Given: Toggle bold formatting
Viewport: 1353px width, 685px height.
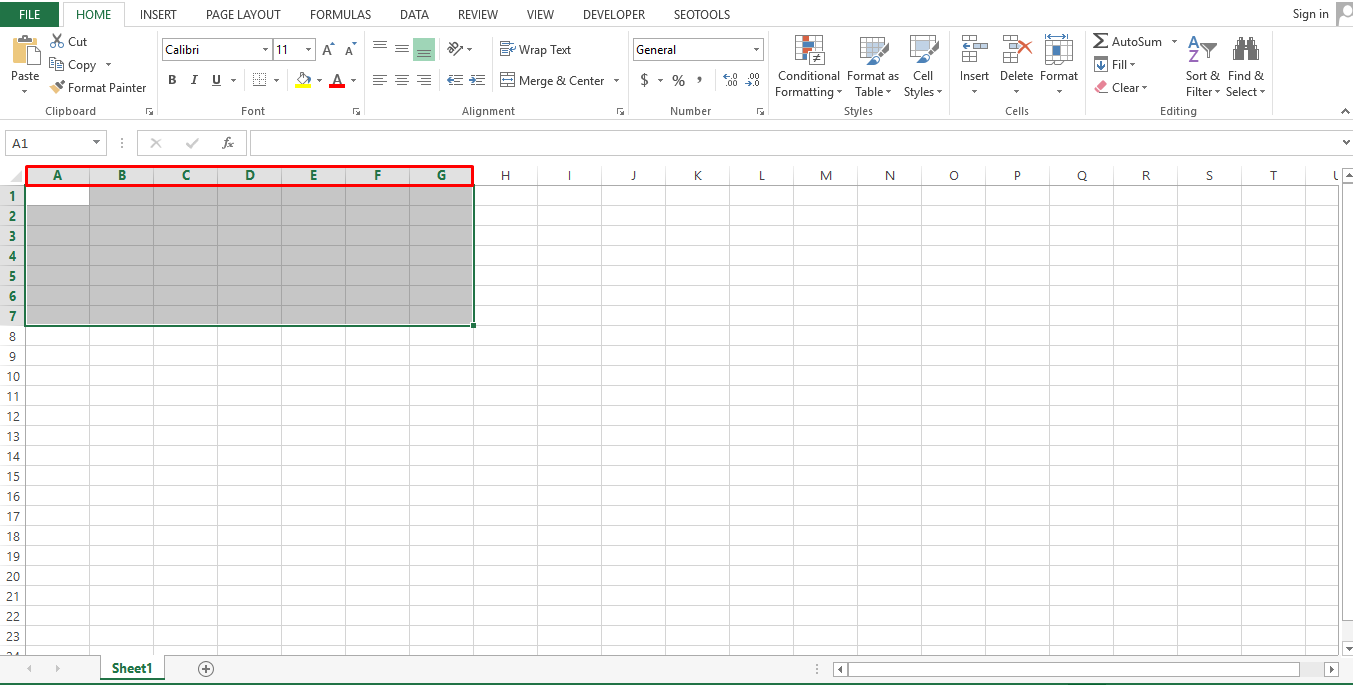Looking at the screenshot, I should click(x=171, y=80).
